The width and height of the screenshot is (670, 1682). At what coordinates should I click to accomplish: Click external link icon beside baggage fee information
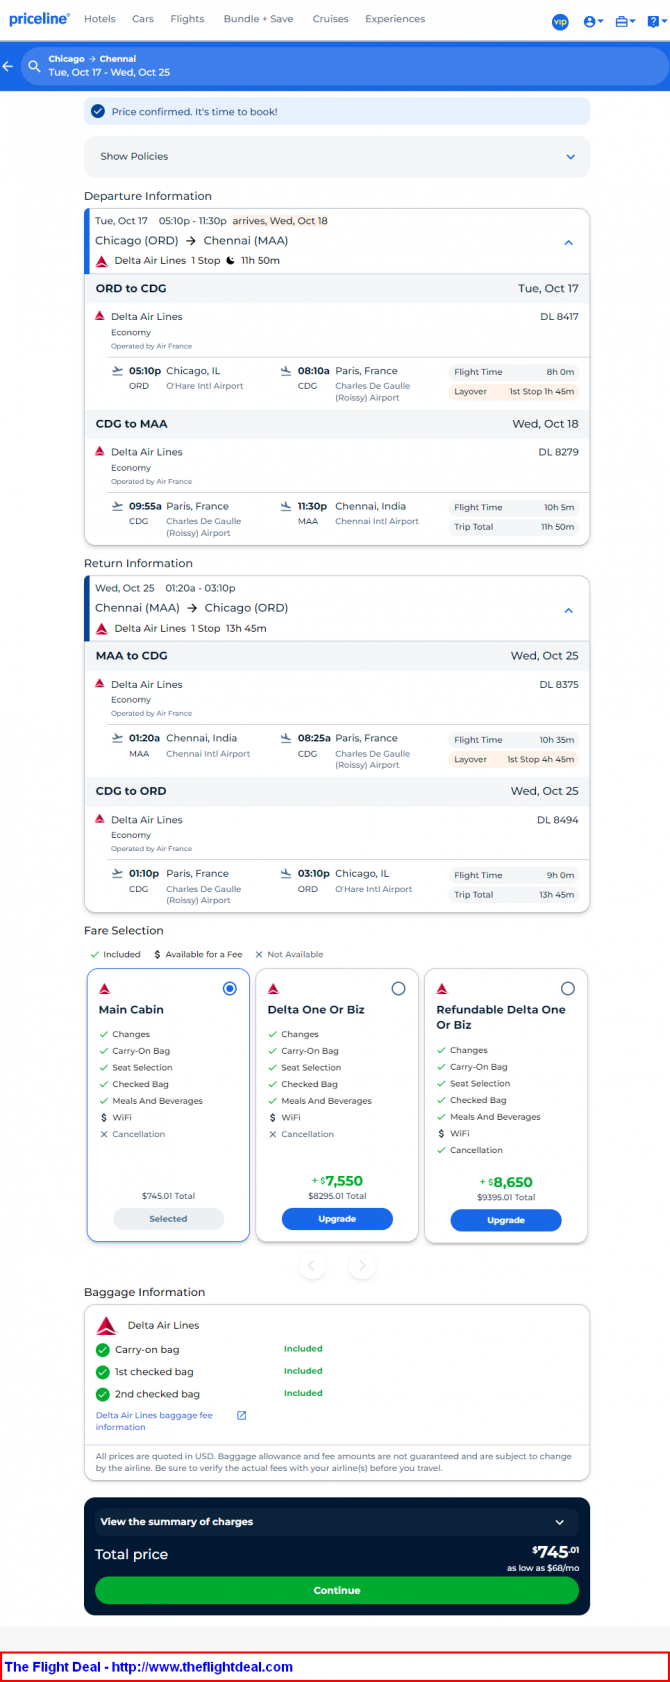[x=241, y=1415]
